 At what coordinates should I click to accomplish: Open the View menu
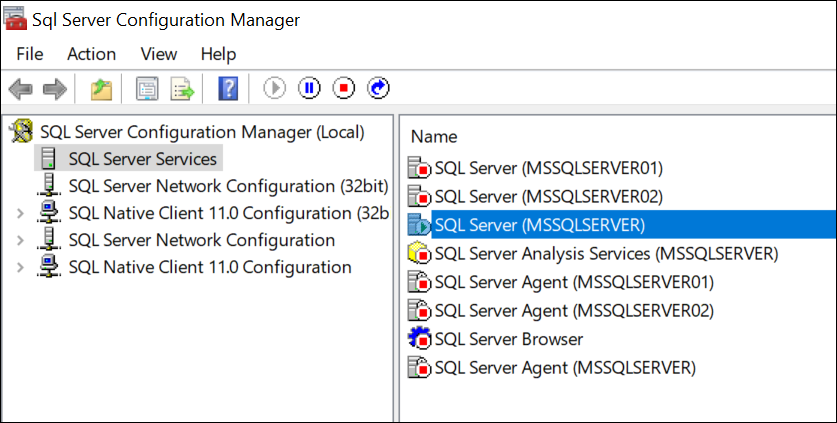pos(158,54)
